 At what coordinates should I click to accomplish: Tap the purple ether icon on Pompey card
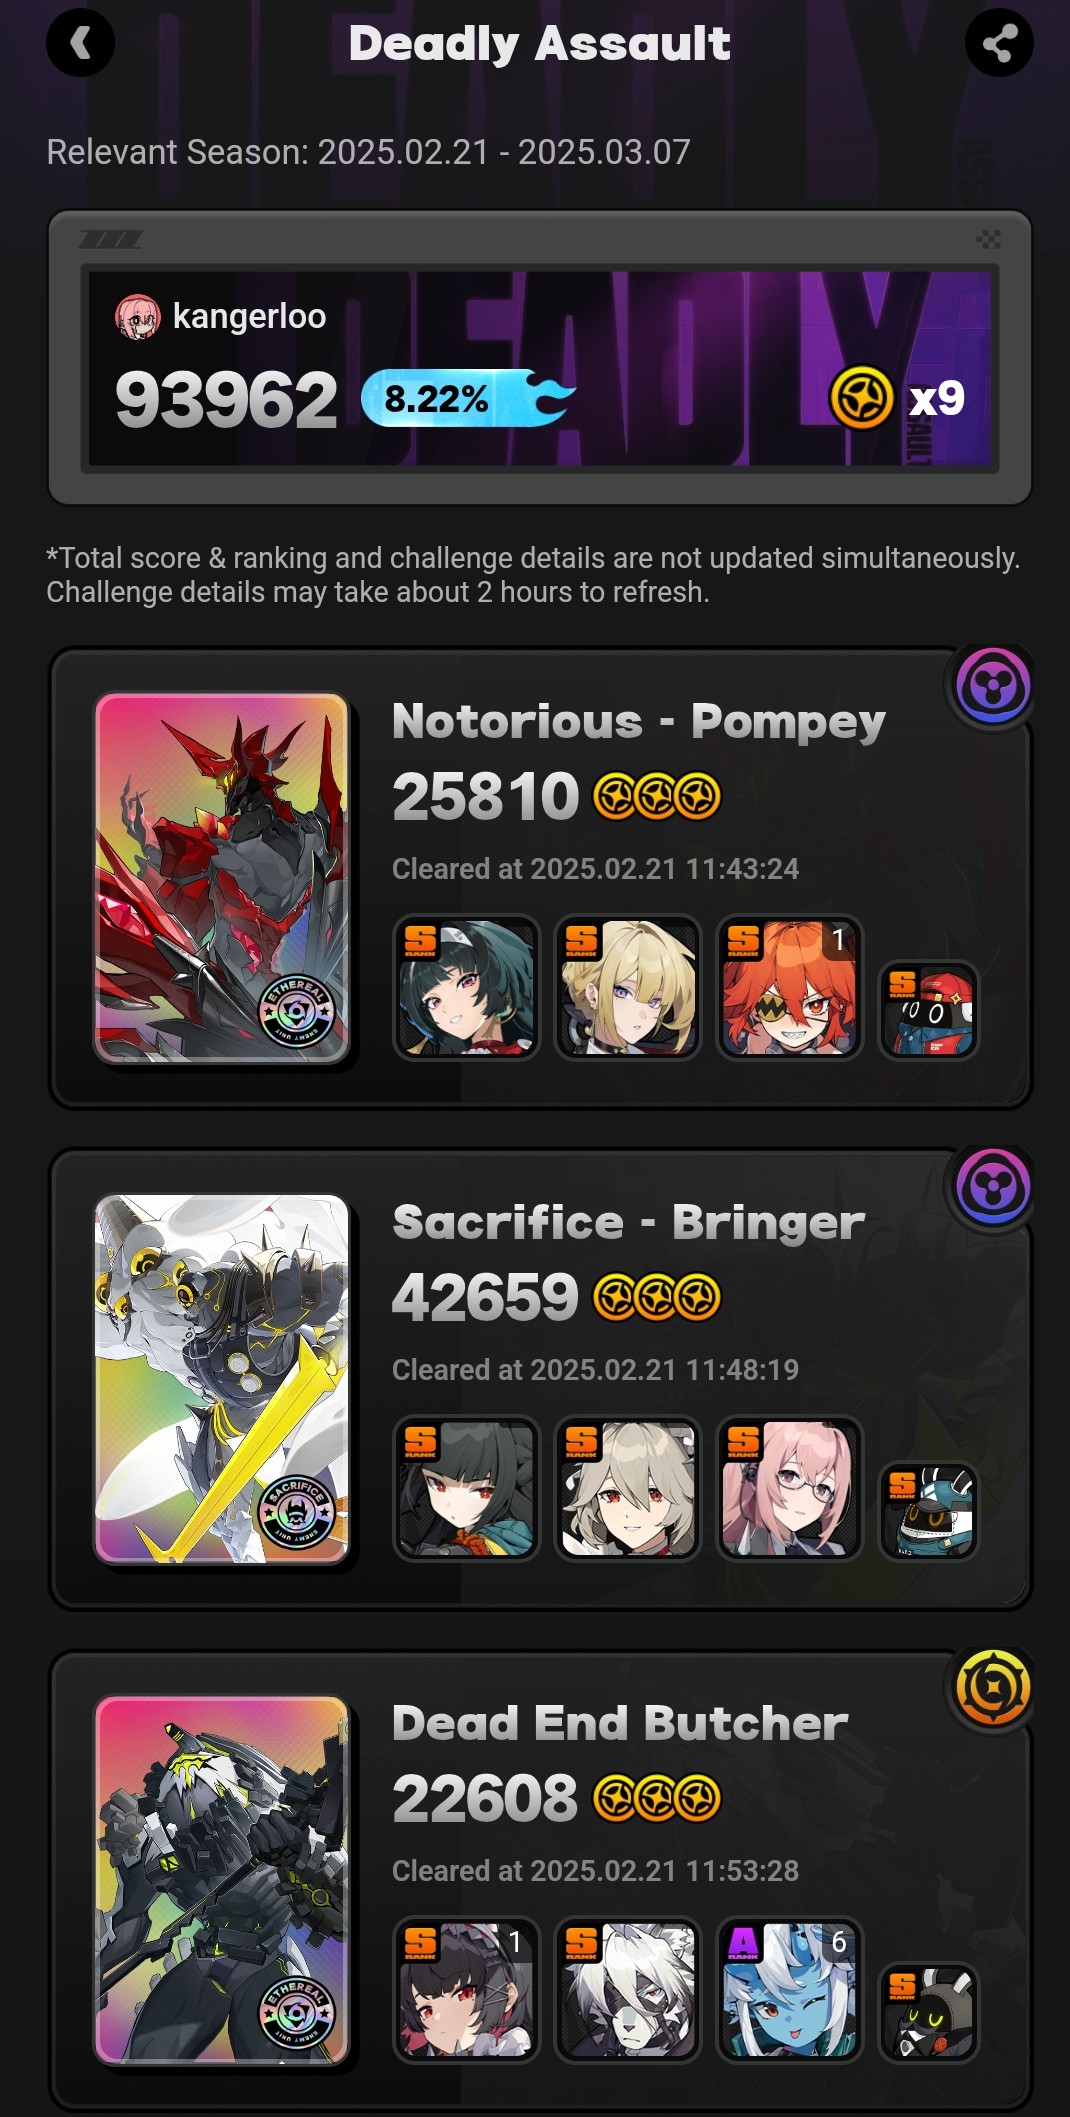pos(993,687)
